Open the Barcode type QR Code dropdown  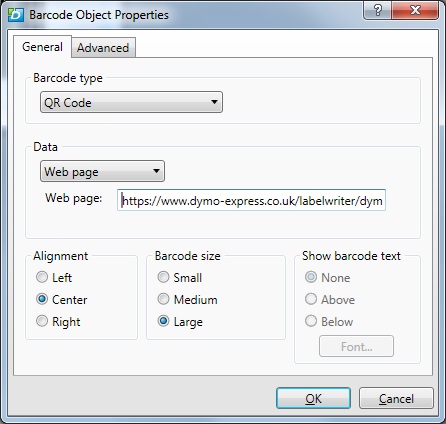[x=131, y=102]
